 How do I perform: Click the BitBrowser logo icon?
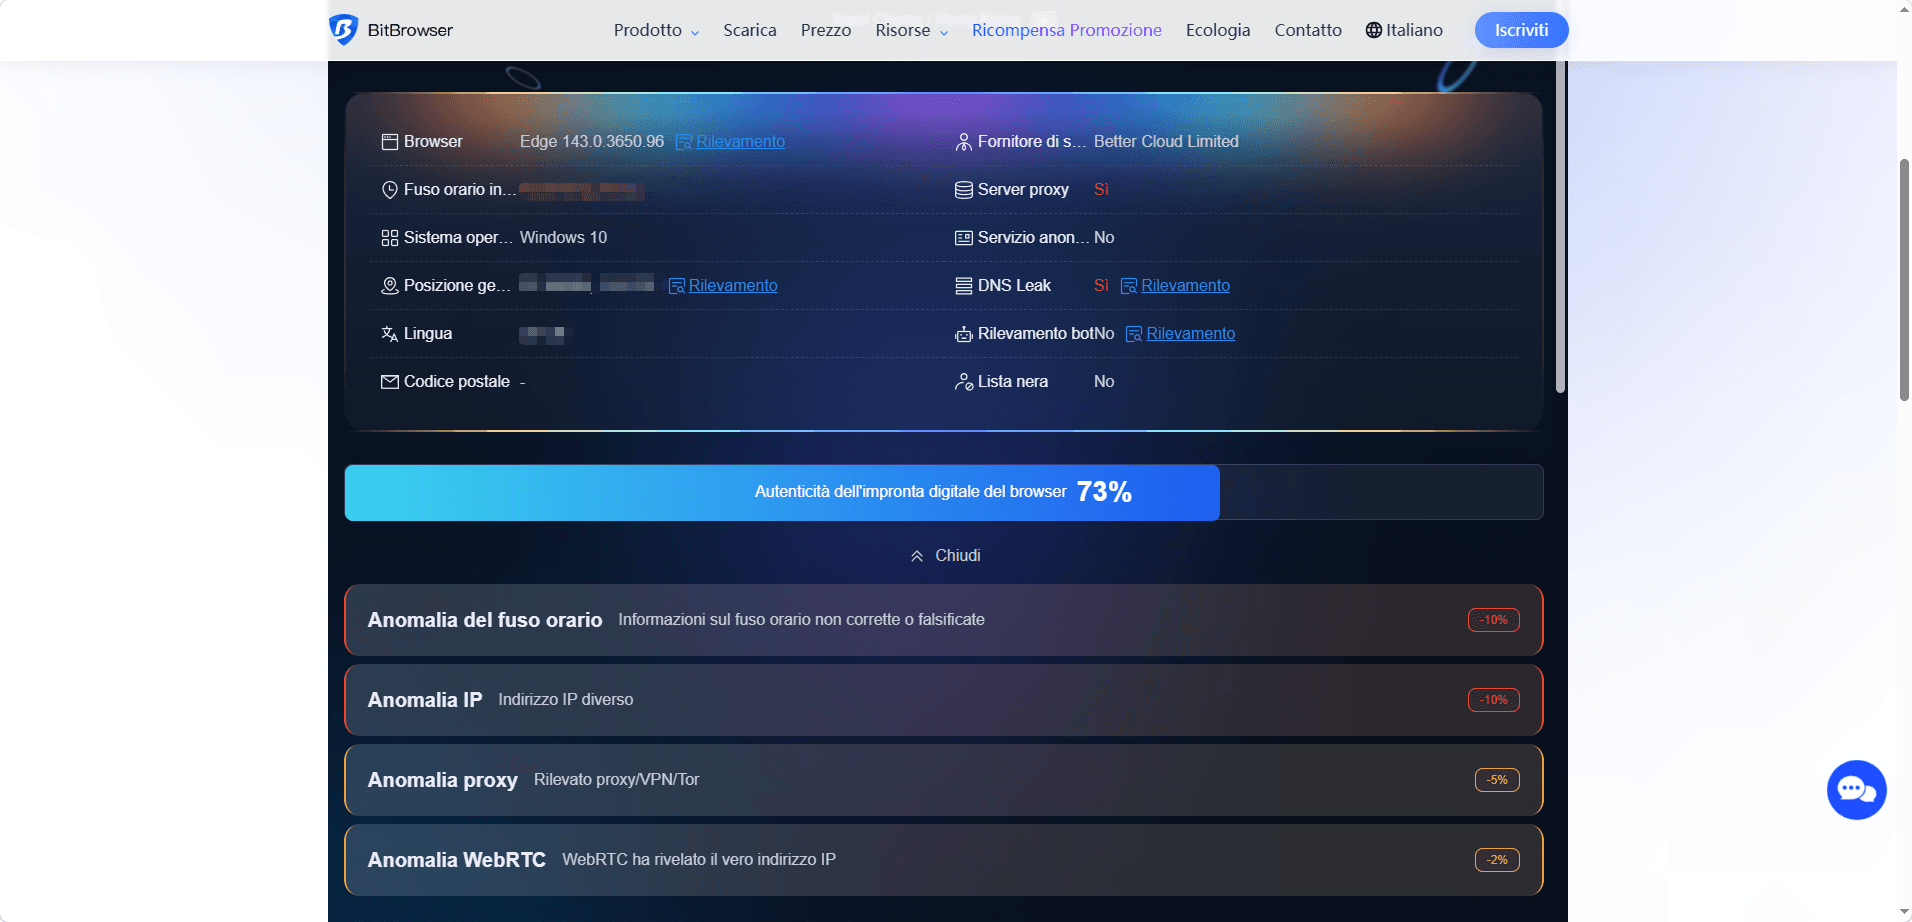pos(342,30)
